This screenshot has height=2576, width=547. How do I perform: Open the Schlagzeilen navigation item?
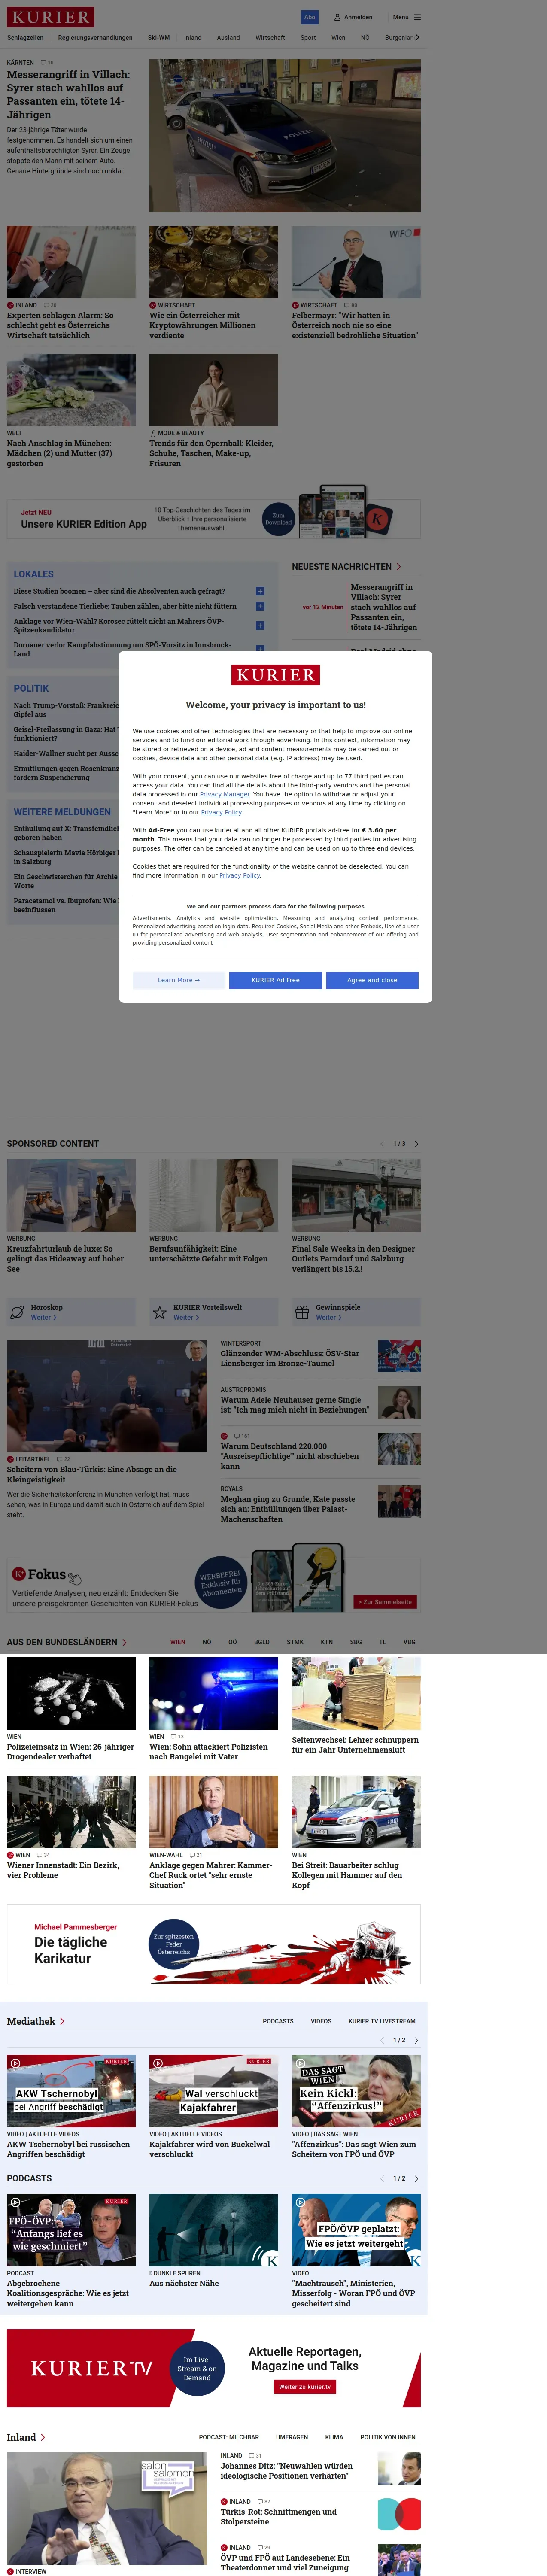[25, 38]
